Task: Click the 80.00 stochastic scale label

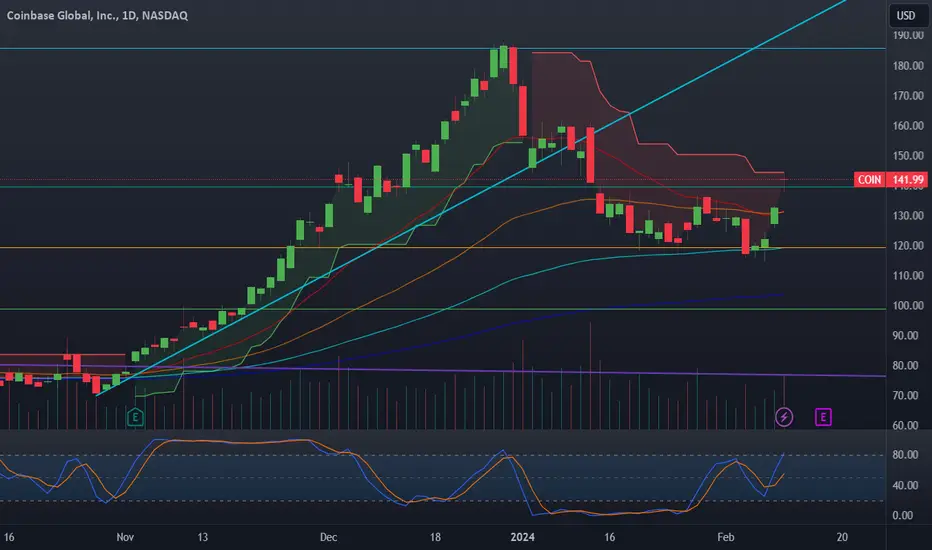Action: click(905, 455)
